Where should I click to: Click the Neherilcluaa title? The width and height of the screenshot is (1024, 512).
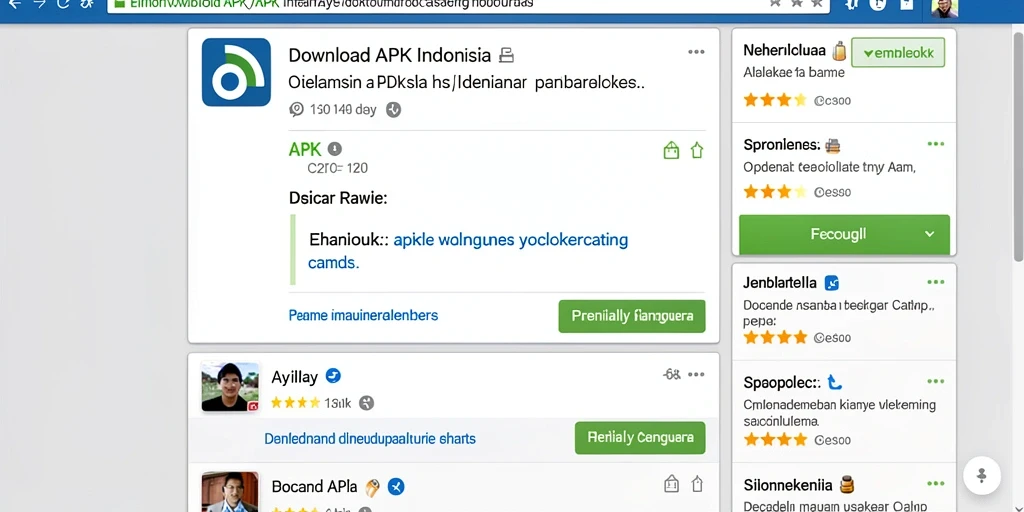point(784,50)
